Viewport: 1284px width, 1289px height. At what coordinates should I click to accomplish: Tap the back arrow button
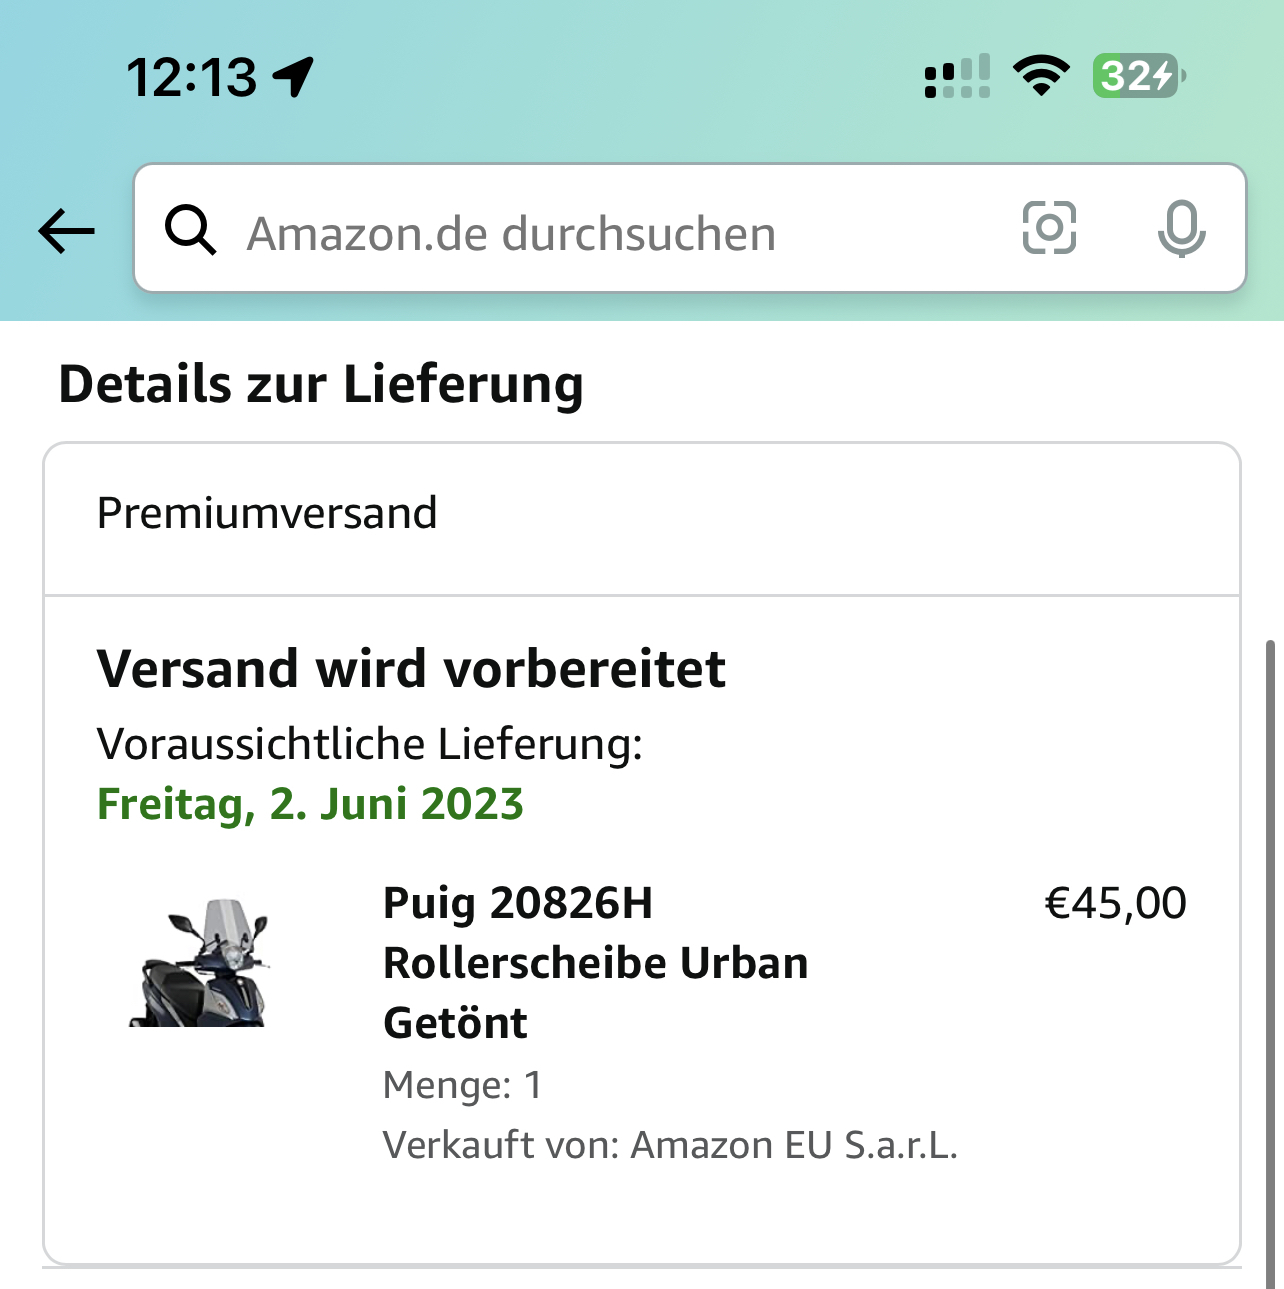pos(66,231)
